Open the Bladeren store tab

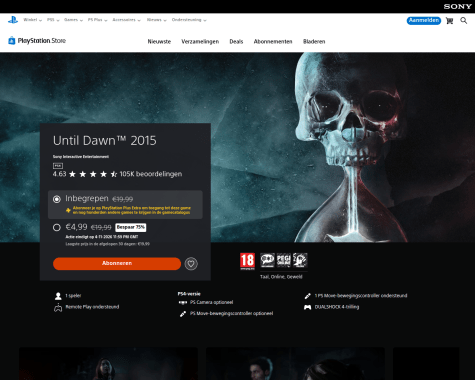314,42
